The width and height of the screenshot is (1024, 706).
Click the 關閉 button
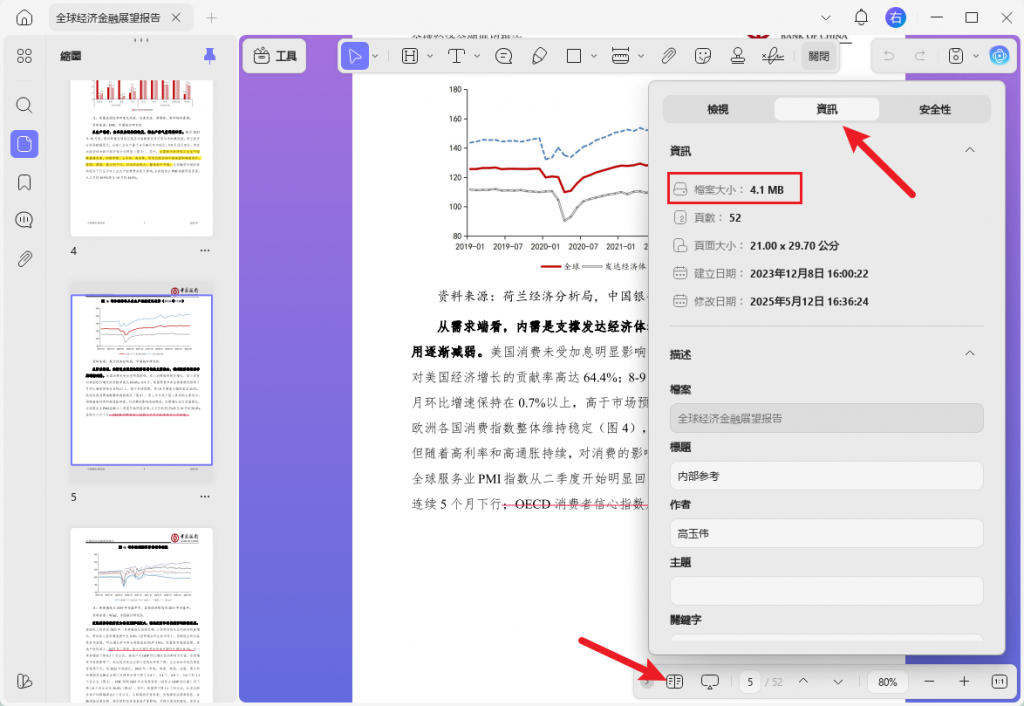coord(818,56)
